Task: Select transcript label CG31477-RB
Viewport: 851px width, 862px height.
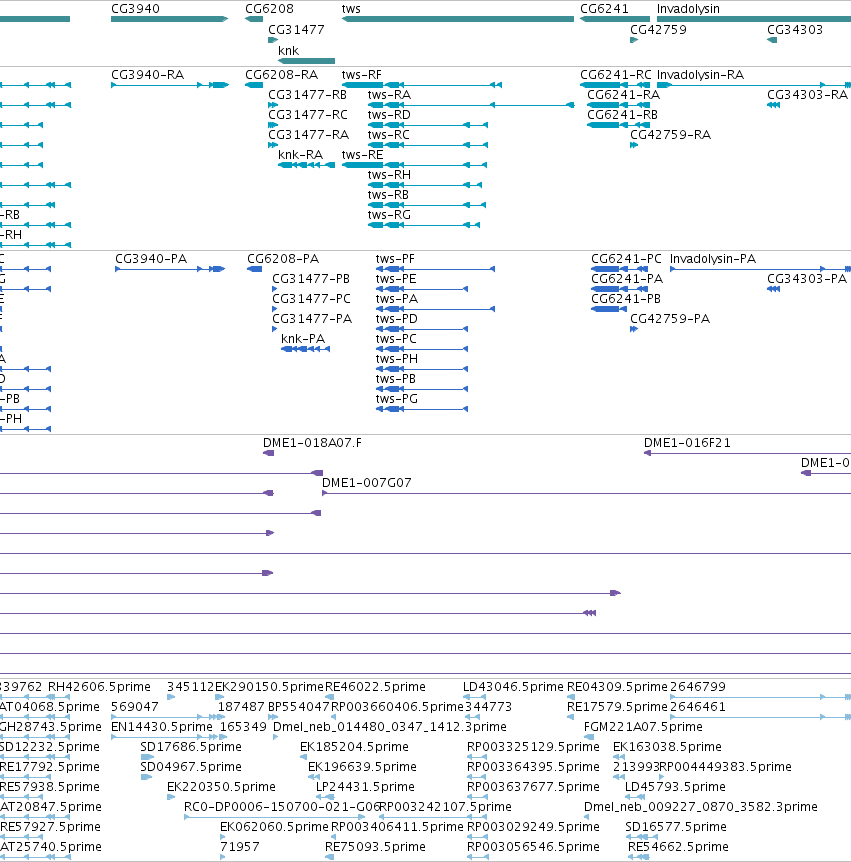Action: [307, 95]
